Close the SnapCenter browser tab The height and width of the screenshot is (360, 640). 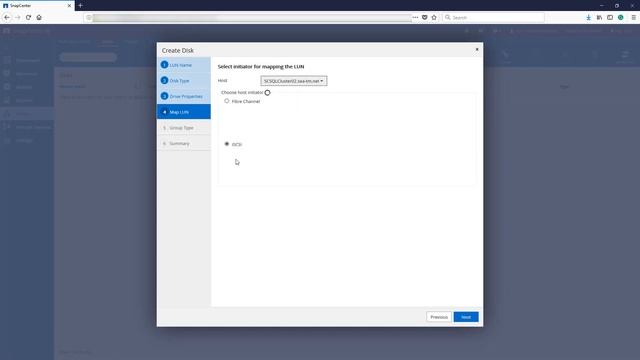point(69,6)
